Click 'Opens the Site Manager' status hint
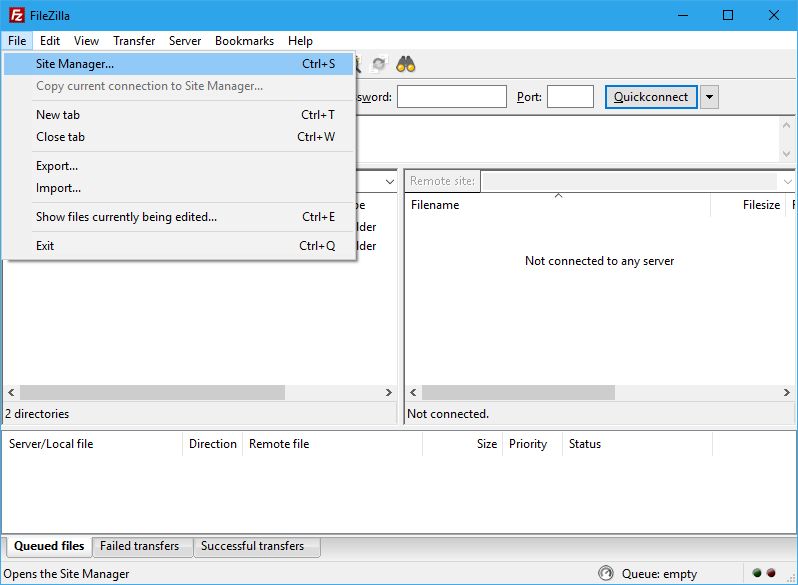Screen dimensions: 798x585 click(x=66, y=574)
